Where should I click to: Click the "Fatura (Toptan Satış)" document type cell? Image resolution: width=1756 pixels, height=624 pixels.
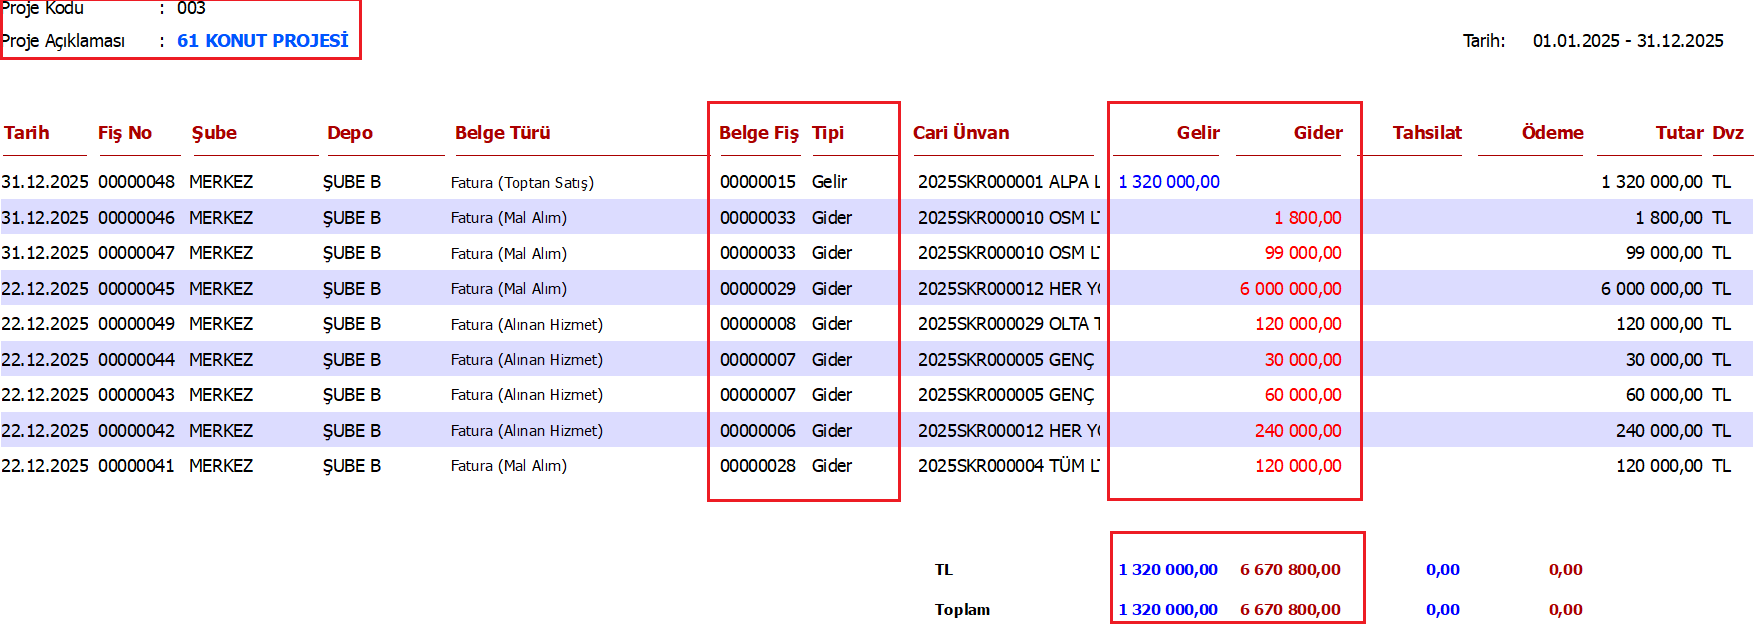522,182
